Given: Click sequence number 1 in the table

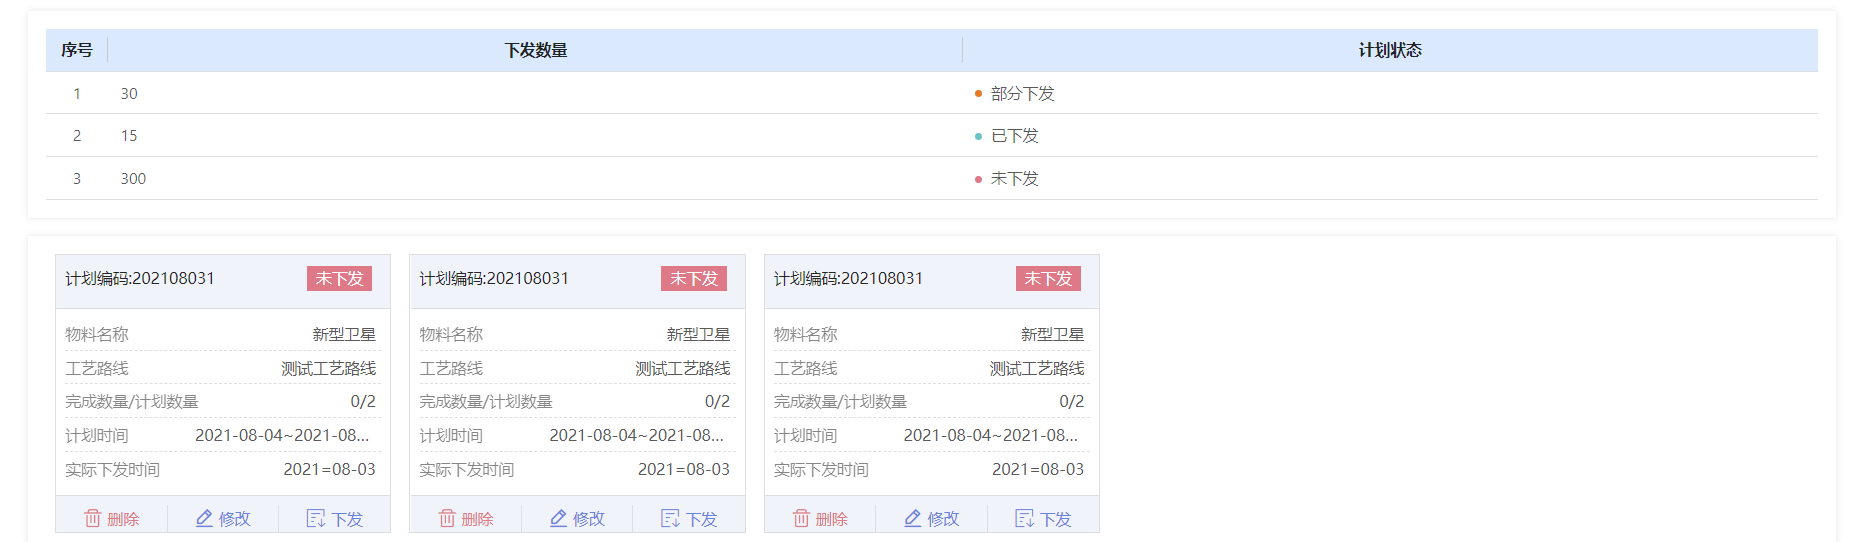Looking at the screenshot, I should 77,93.
